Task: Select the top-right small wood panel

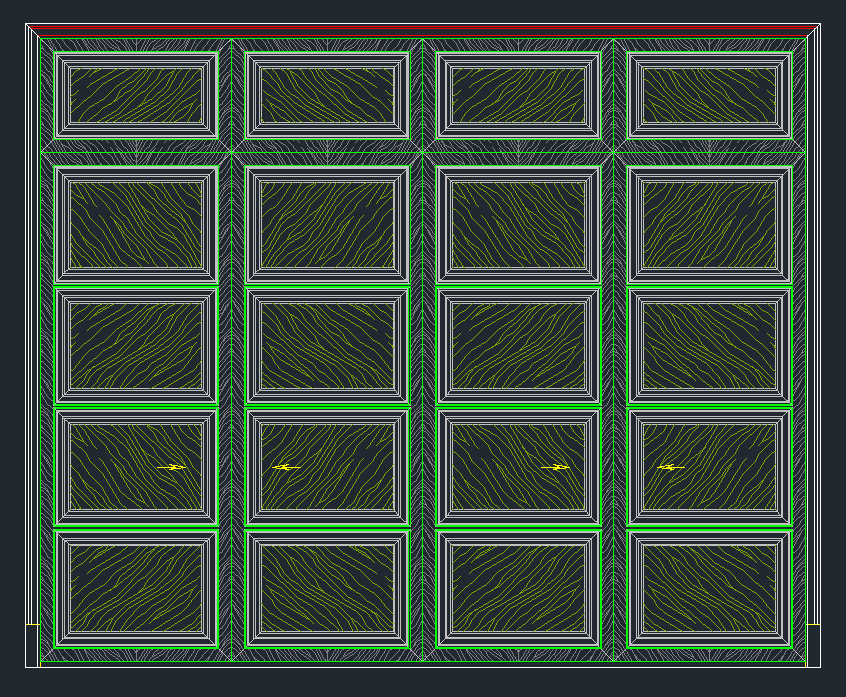Action: [x=709, y=95]
